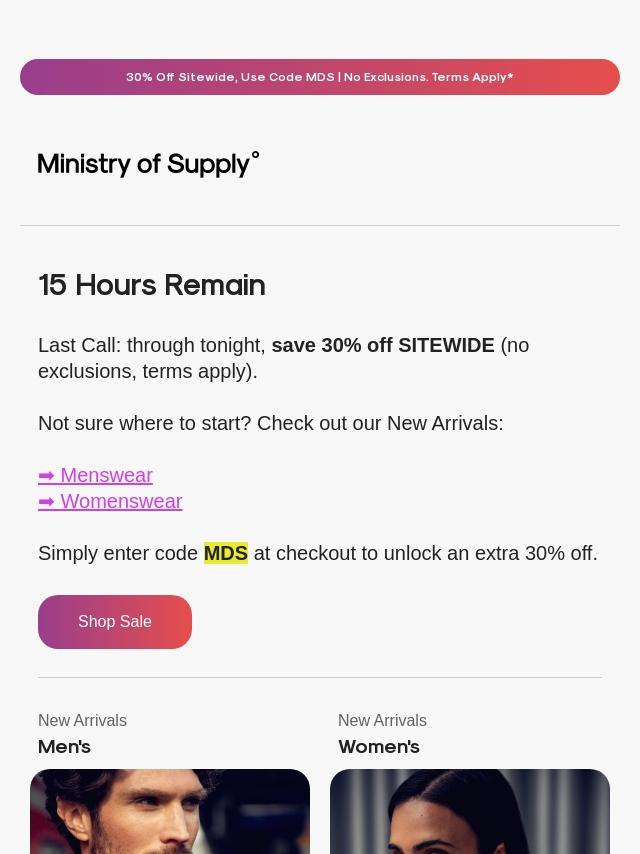Screen dimensions: 640x854
Task: Click the 'Last Call: through tonight' text
Action: pos(152,345)
